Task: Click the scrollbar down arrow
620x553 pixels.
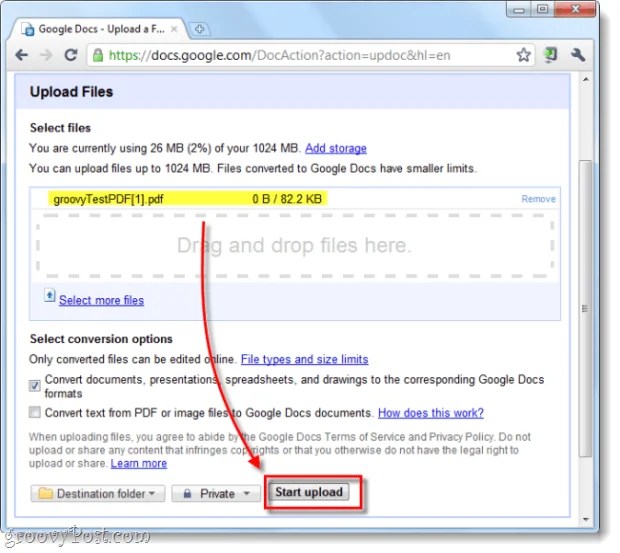Action: [x=586, y=519]
